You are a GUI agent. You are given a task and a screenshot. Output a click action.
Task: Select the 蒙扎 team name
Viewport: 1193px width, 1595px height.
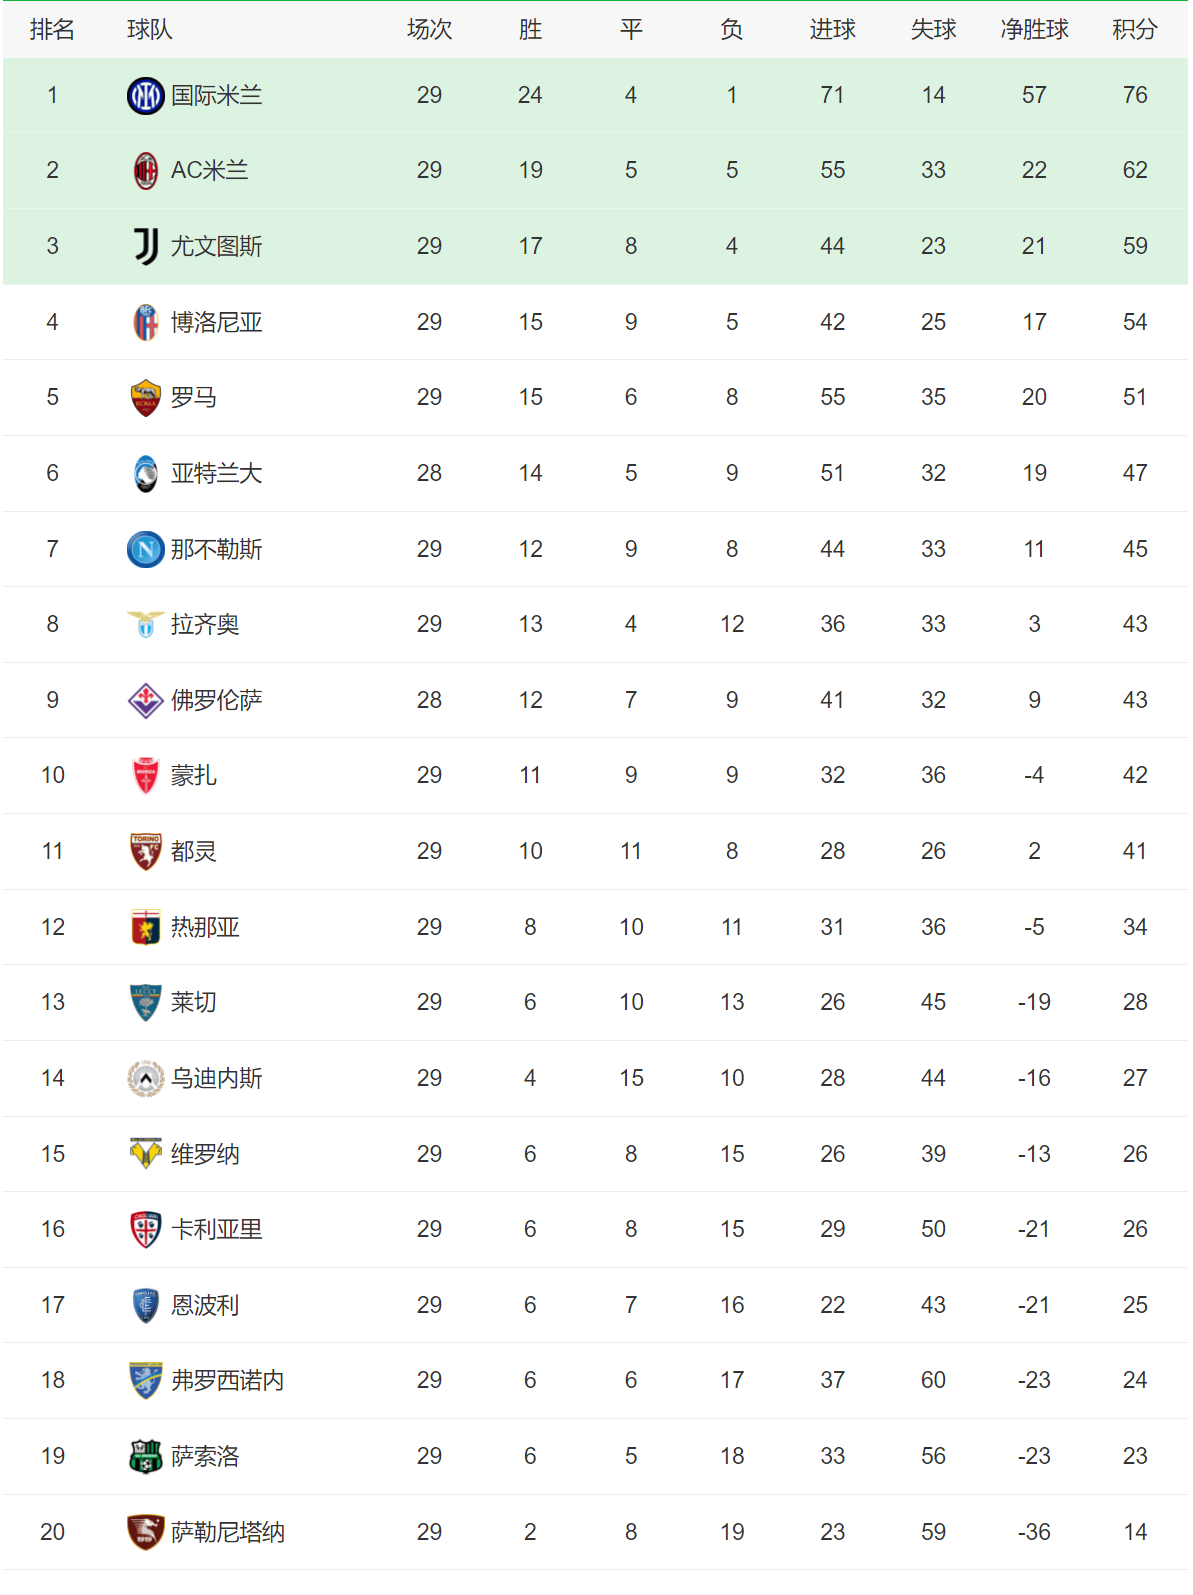(x=194, y=776)
